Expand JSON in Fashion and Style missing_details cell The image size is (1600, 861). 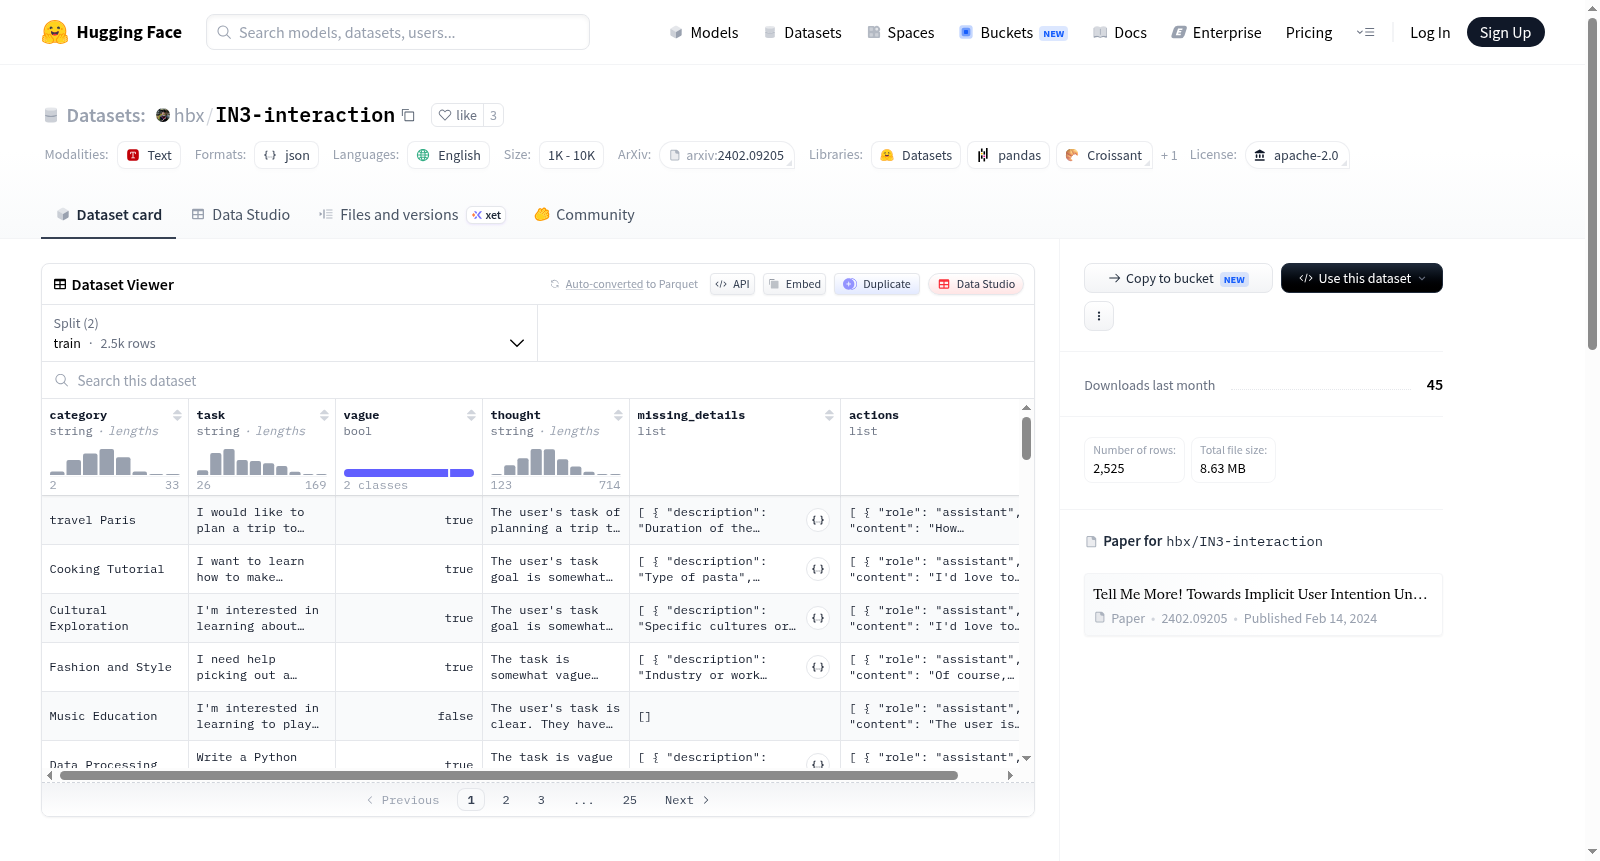point(818,667)
